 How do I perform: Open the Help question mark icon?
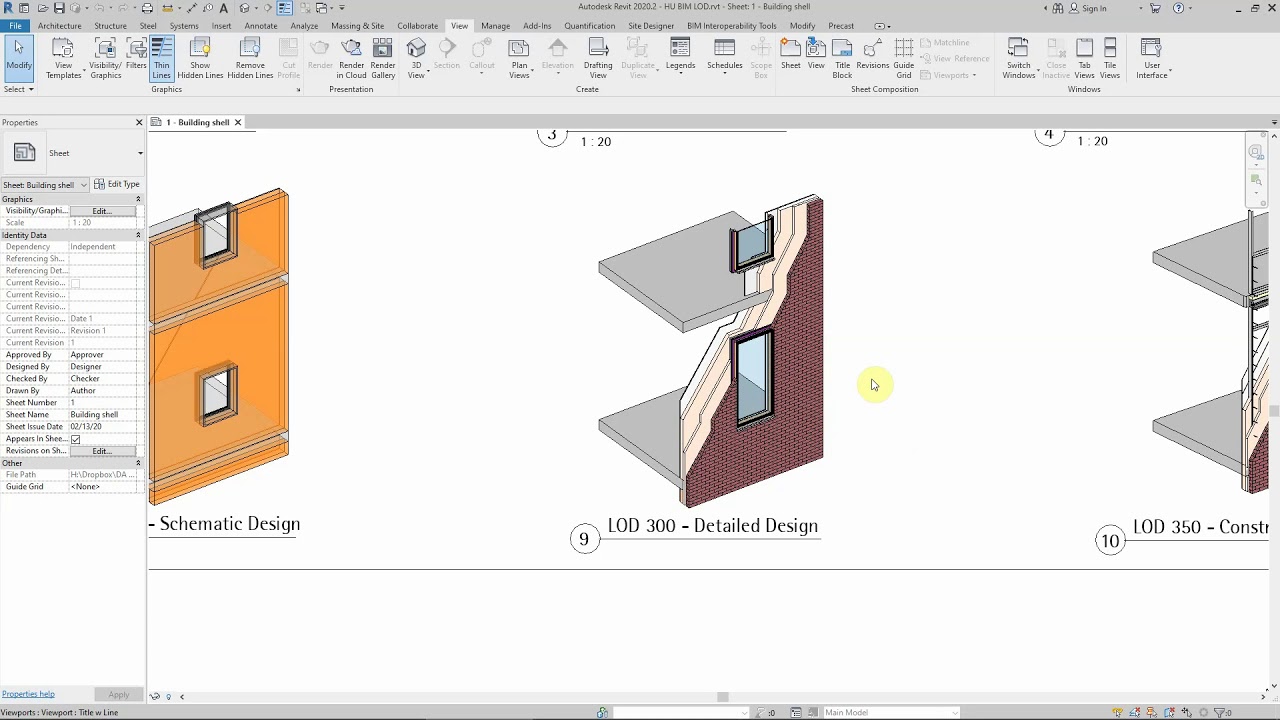click(x=1178, y=8)
